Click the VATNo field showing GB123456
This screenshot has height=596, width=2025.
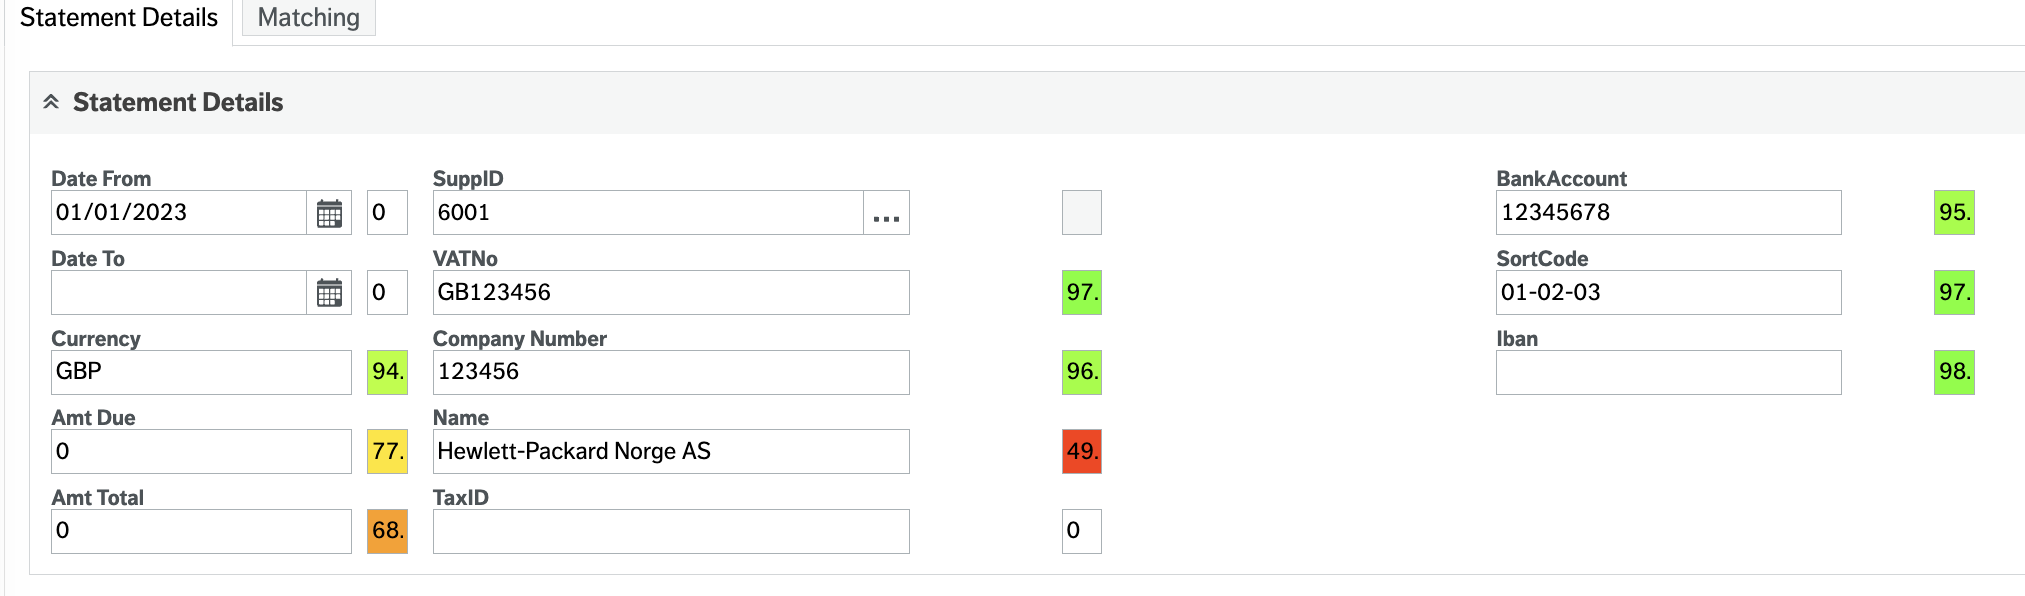(x=670, y=292)
